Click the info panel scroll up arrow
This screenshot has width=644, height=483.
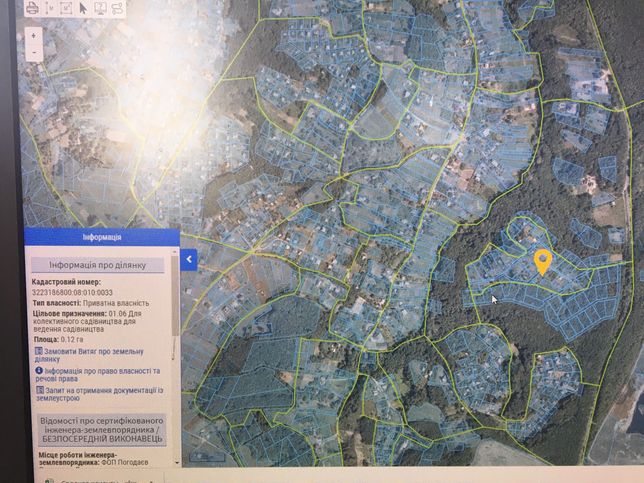[176, 251]
